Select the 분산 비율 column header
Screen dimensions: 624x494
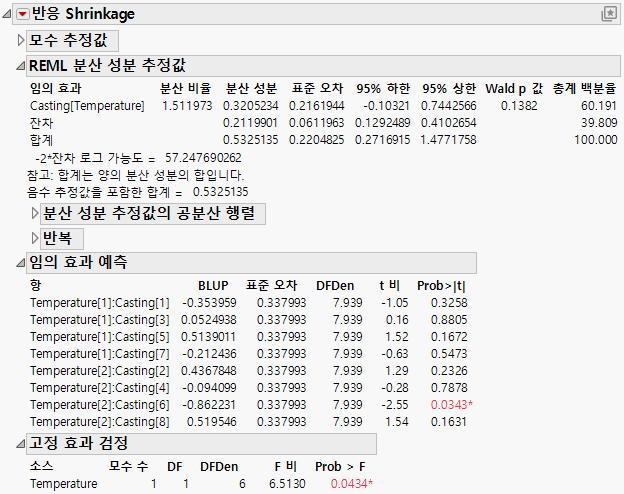(185, 88)
